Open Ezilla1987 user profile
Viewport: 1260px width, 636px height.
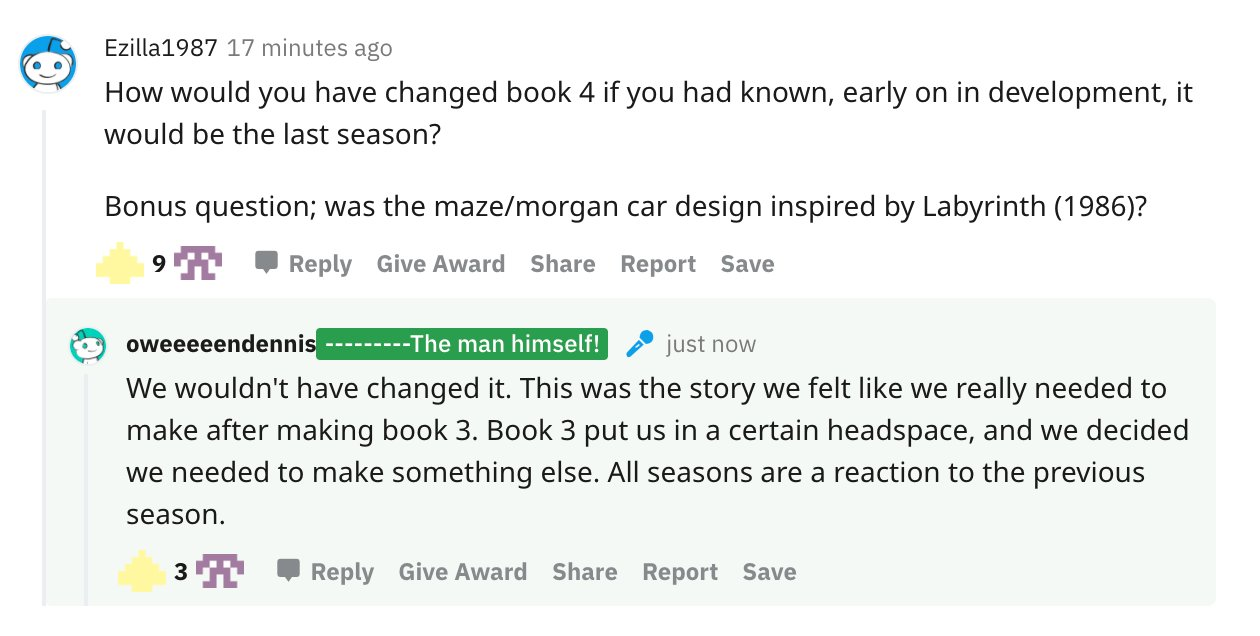click(161, 48)
